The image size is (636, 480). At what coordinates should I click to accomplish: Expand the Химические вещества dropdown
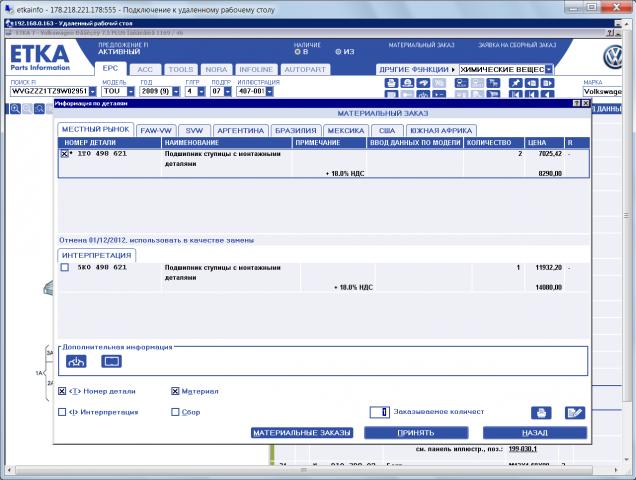pos(549,69)
